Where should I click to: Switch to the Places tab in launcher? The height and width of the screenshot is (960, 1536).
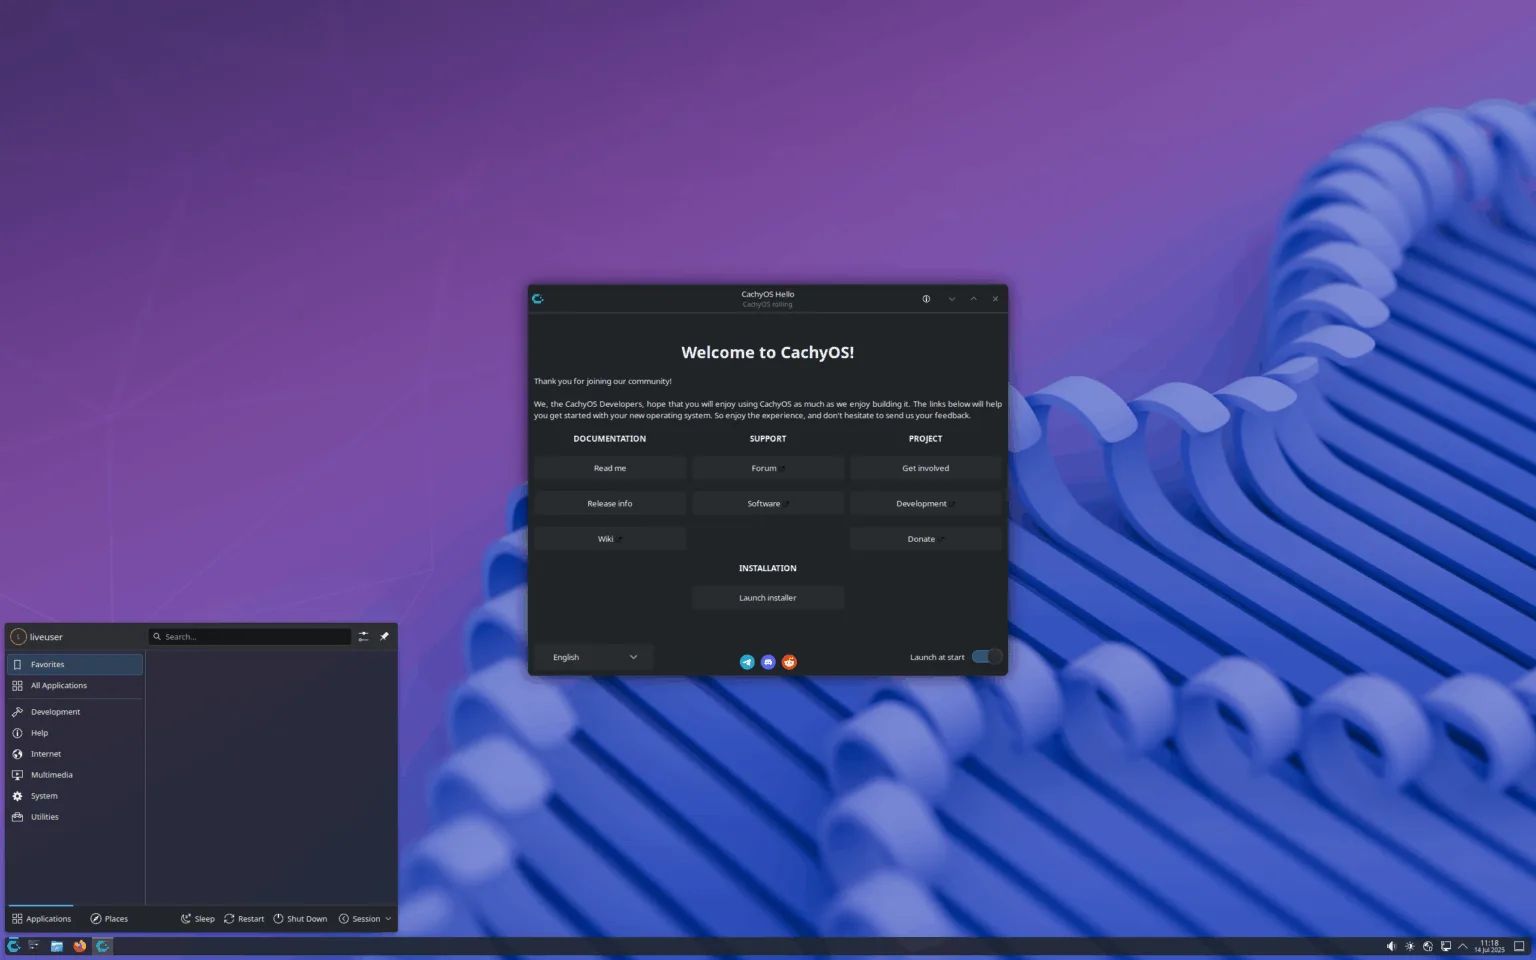click(x=110, y=918)
